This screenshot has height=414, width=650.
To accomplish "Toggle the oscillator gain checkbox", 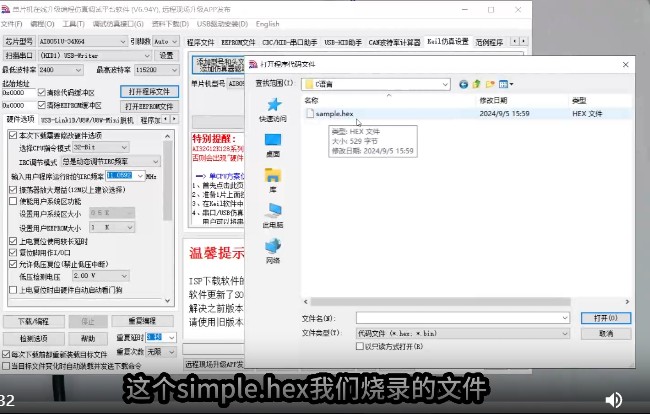I will click(x=13, y=189).
